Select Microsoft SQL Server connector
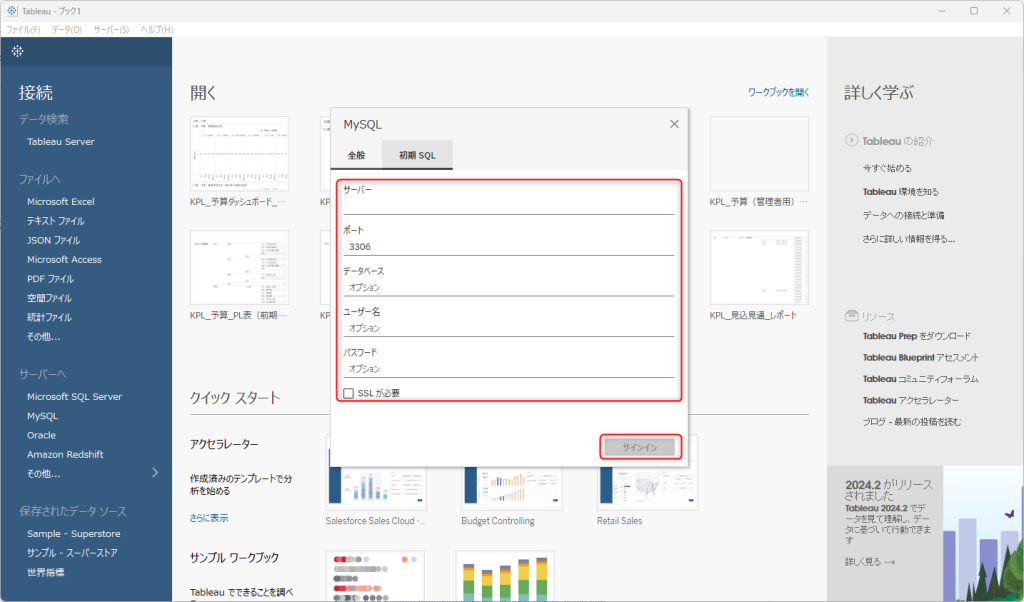Image resolution: width=1024 pixels, height=602 pixels. (74, 396)
